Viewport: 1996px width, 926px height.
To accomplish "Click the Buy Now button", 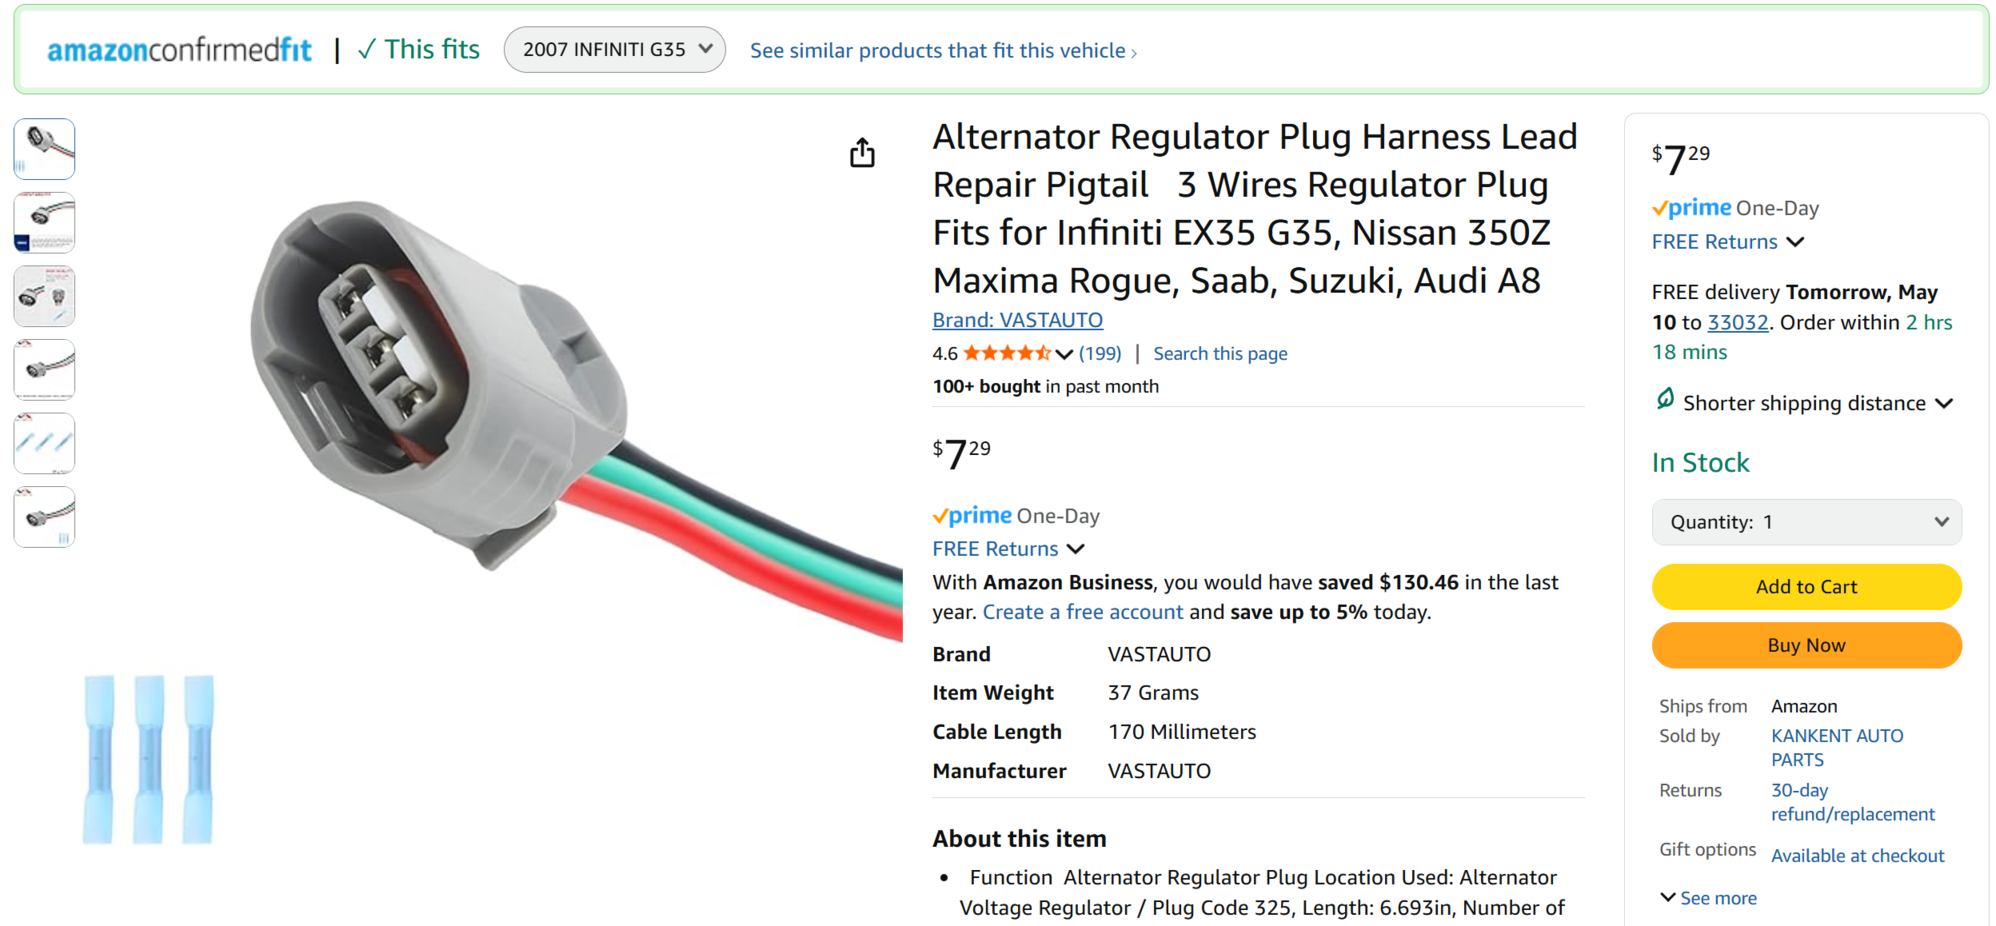I will tap(1806, 645).
